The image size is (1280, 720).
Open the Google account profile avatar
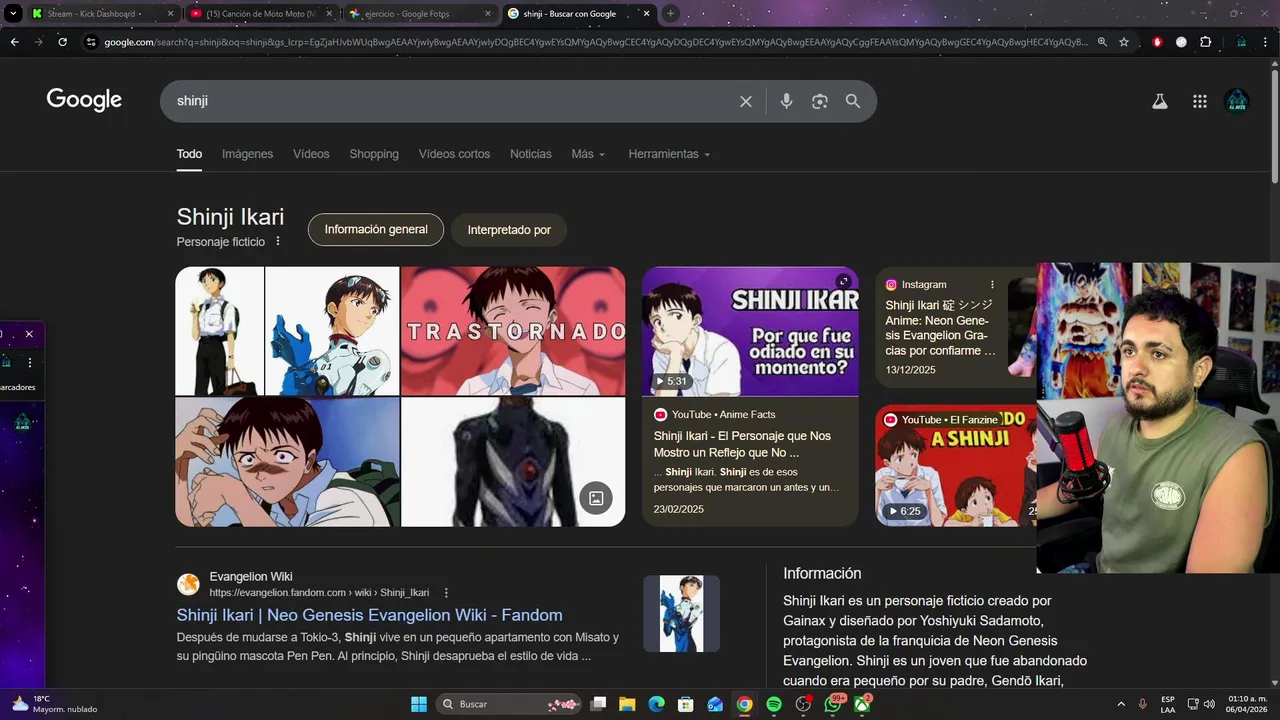pyautogui.click(x=1237, y=101)
